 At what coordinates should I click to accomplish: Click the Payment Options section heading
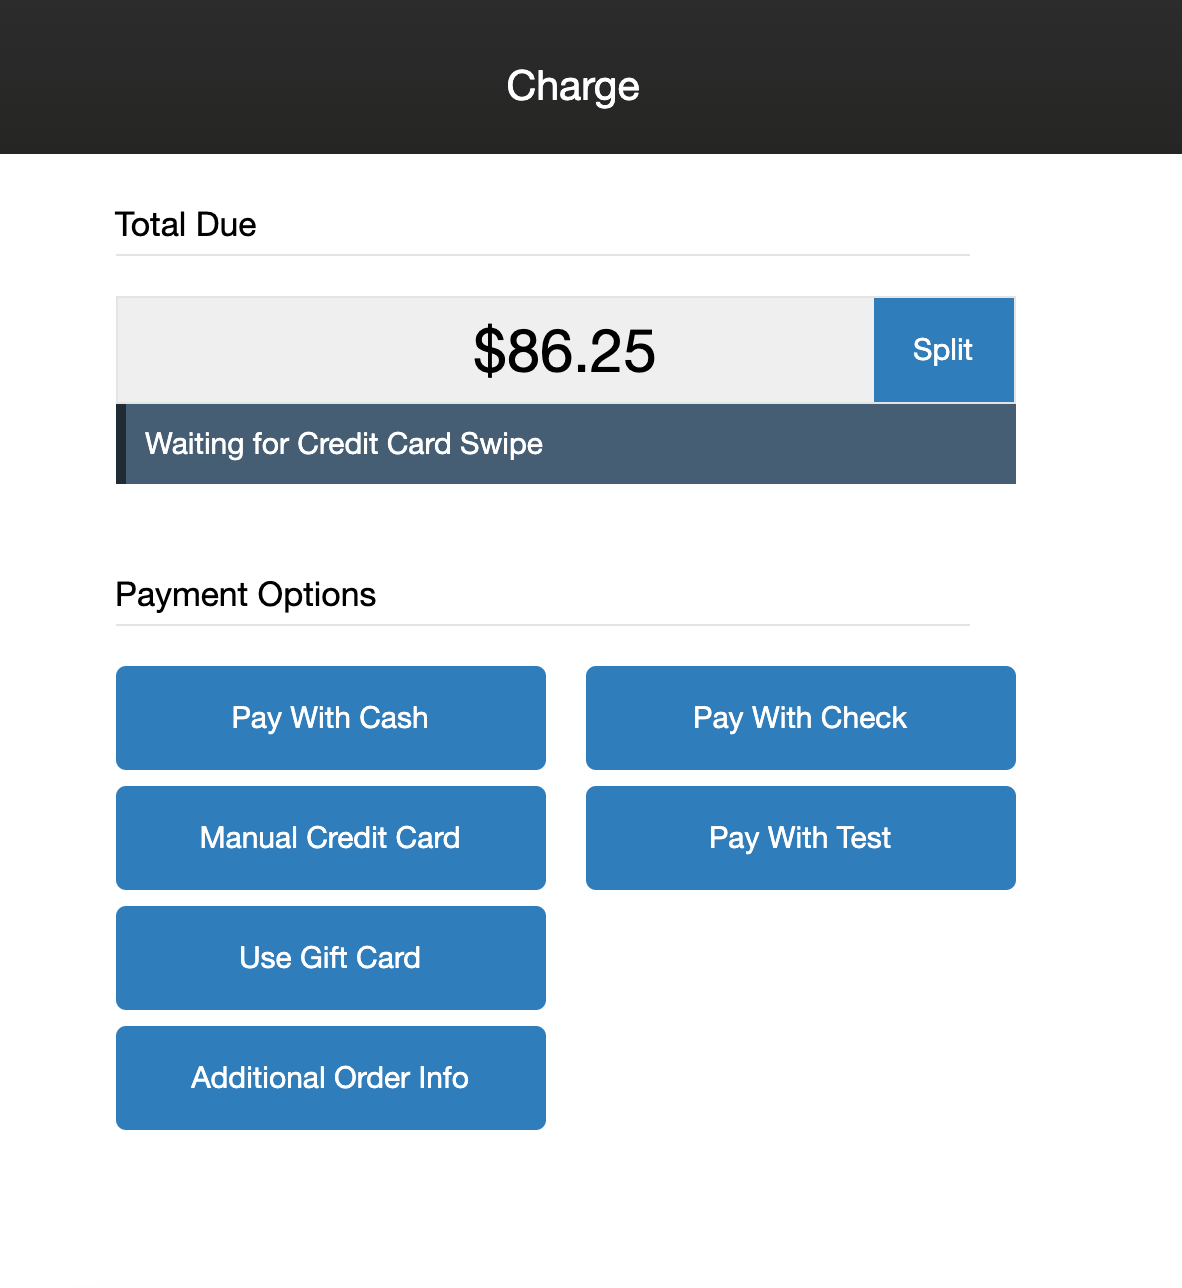(x=245, y=594)
